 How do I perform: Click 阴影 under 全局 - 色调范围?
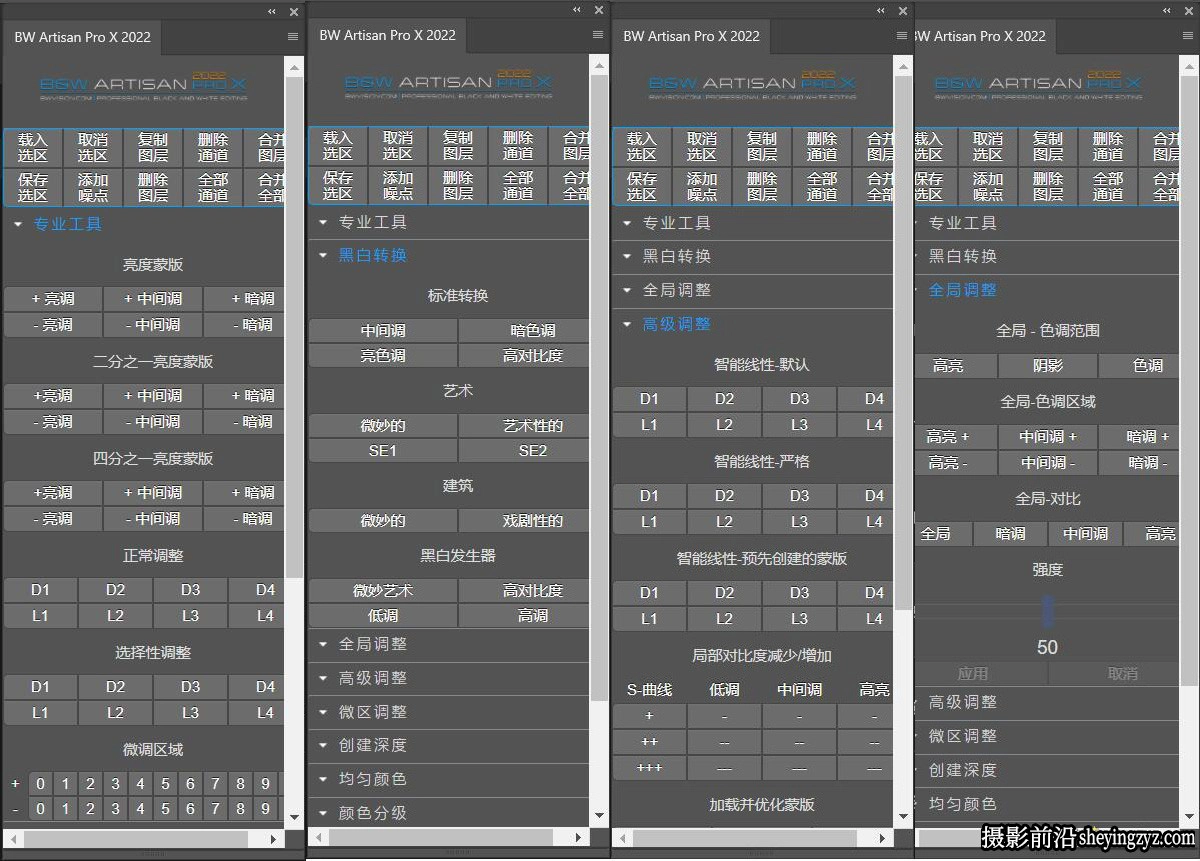pyautogui.click(x=1048, y=366)
